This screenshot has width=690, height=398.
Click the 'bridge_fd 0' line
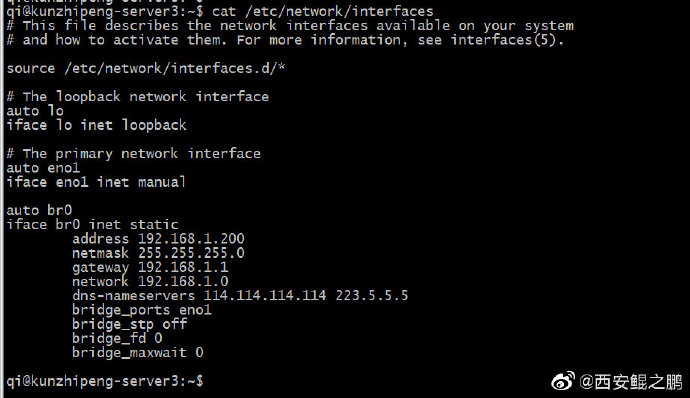117,339
